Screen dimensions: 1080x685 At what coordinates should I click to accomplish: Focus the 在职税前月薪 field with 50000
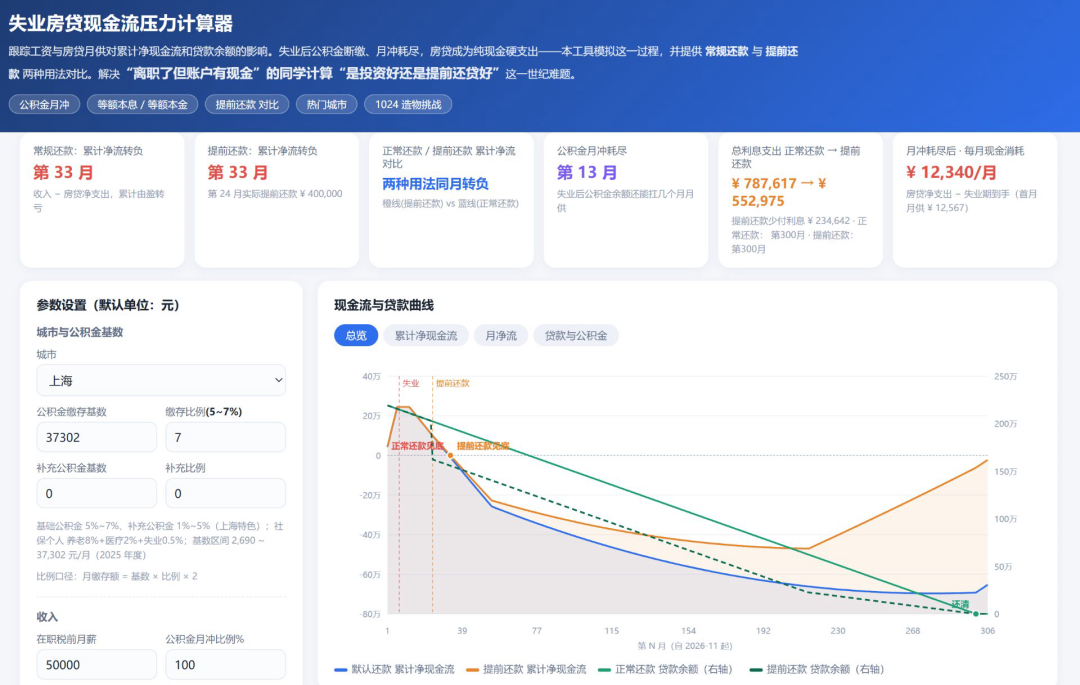[96, 664]
